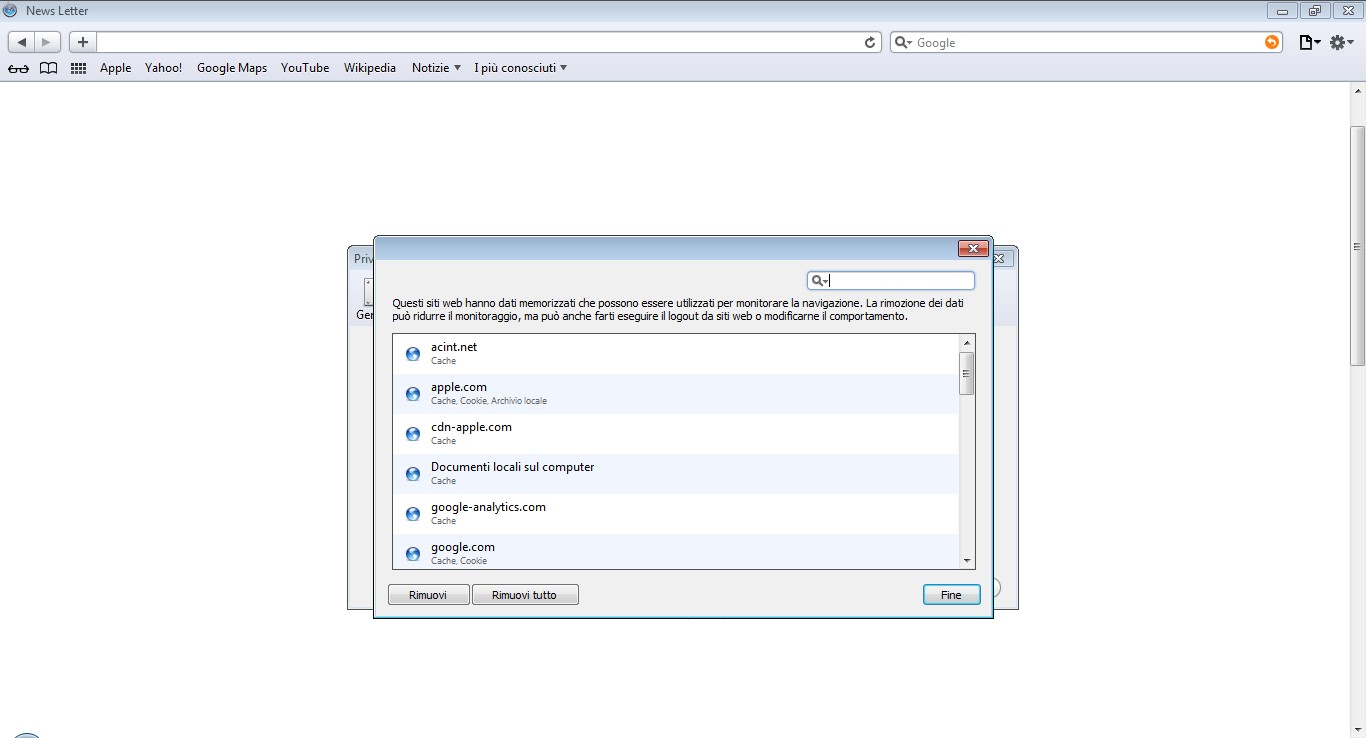Image resolution: width=1366 pixels, height=738 pixels.
Task: Open the Google Maps bookmark
Action: click(x=232, y=68)
